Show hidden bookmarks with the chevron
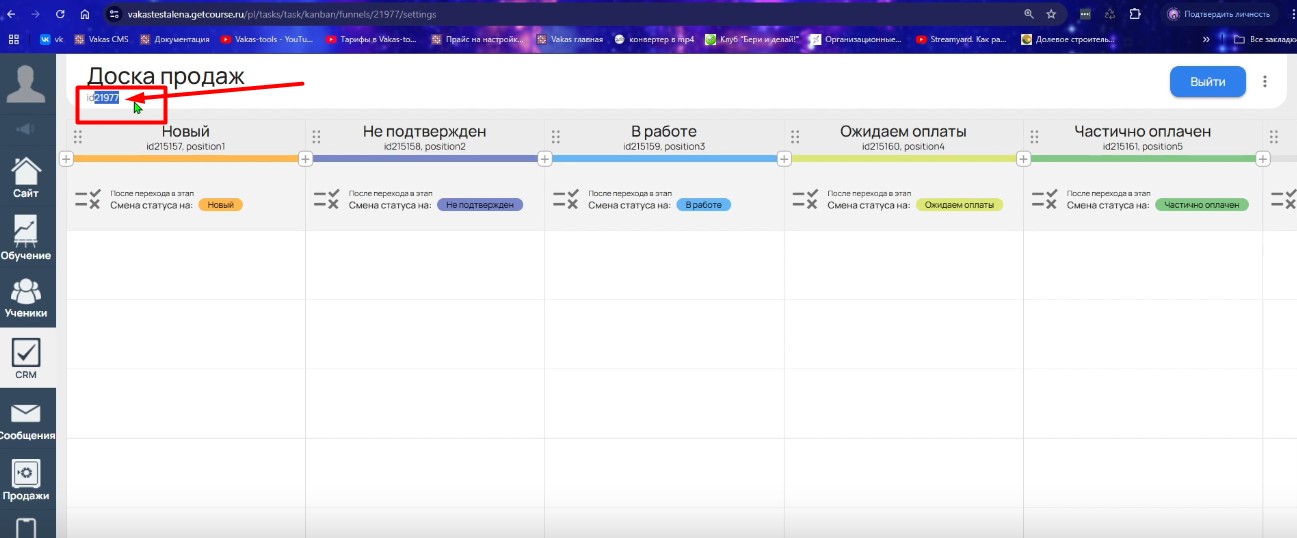Viewport: 1297px width, 538px height. 1206,40
